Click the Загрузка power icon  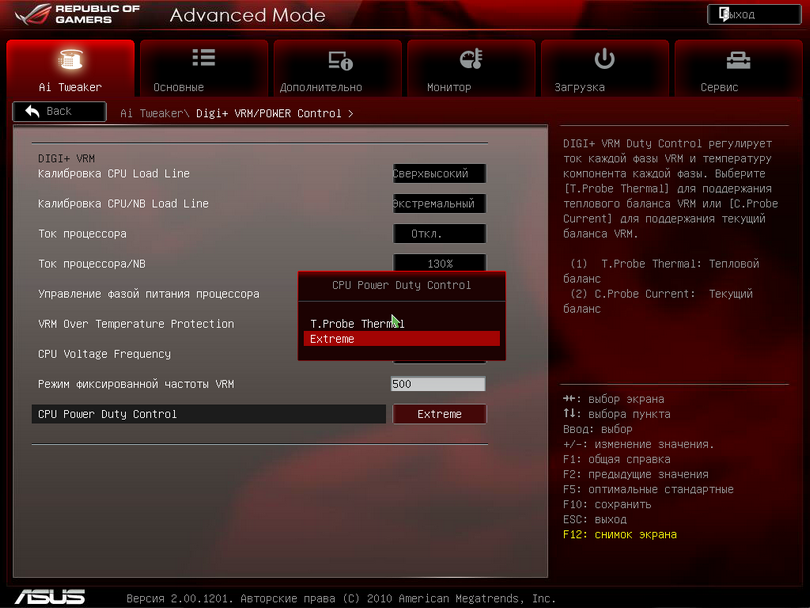coord(604,60)
